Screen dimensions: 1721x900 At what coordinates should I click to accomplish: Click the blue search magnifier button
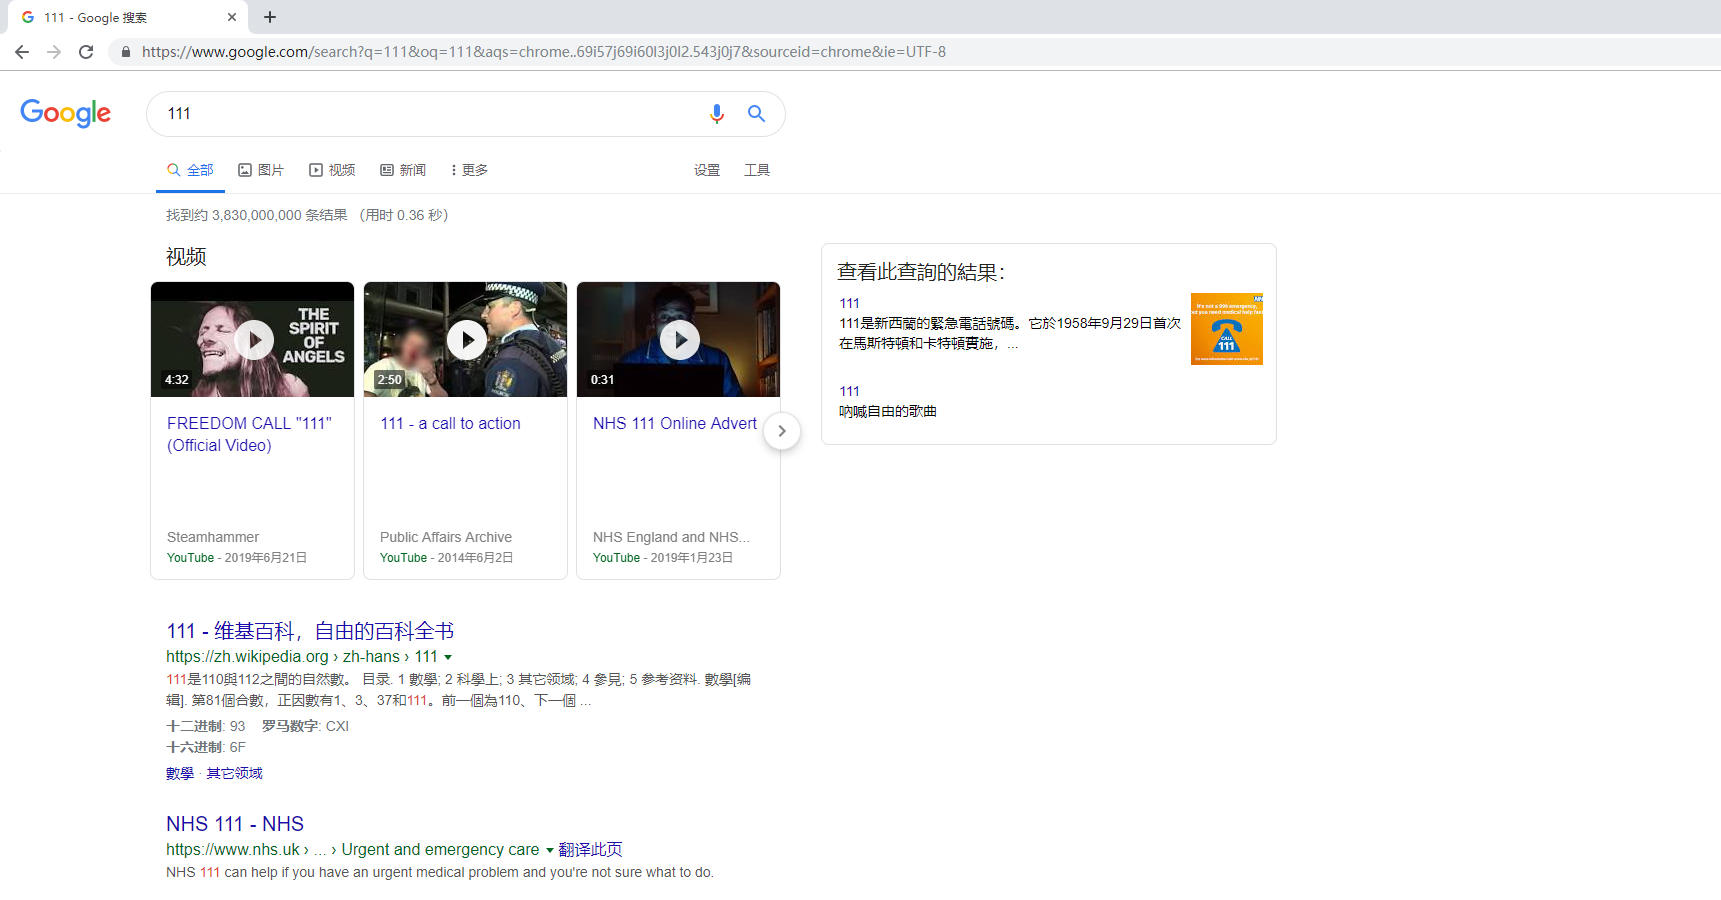[x=756, y=114]
